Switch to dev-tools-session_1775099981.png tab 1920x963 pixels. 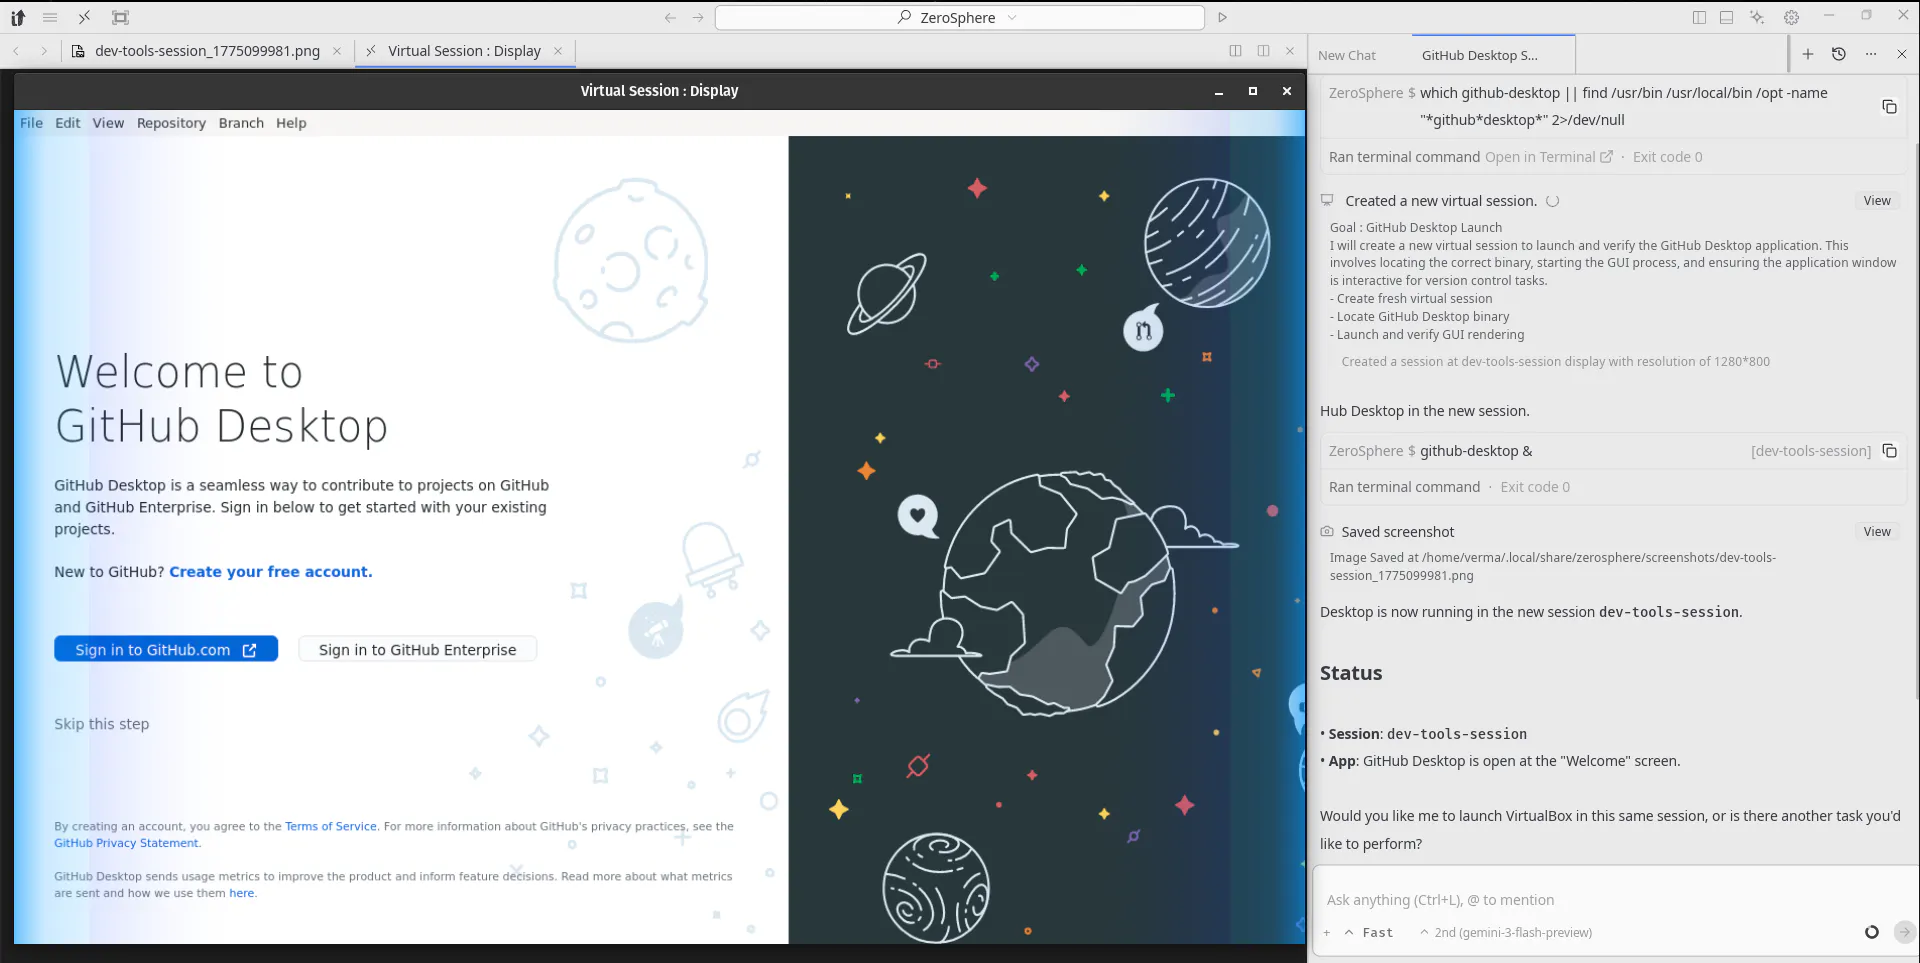(x=207, y=51)
